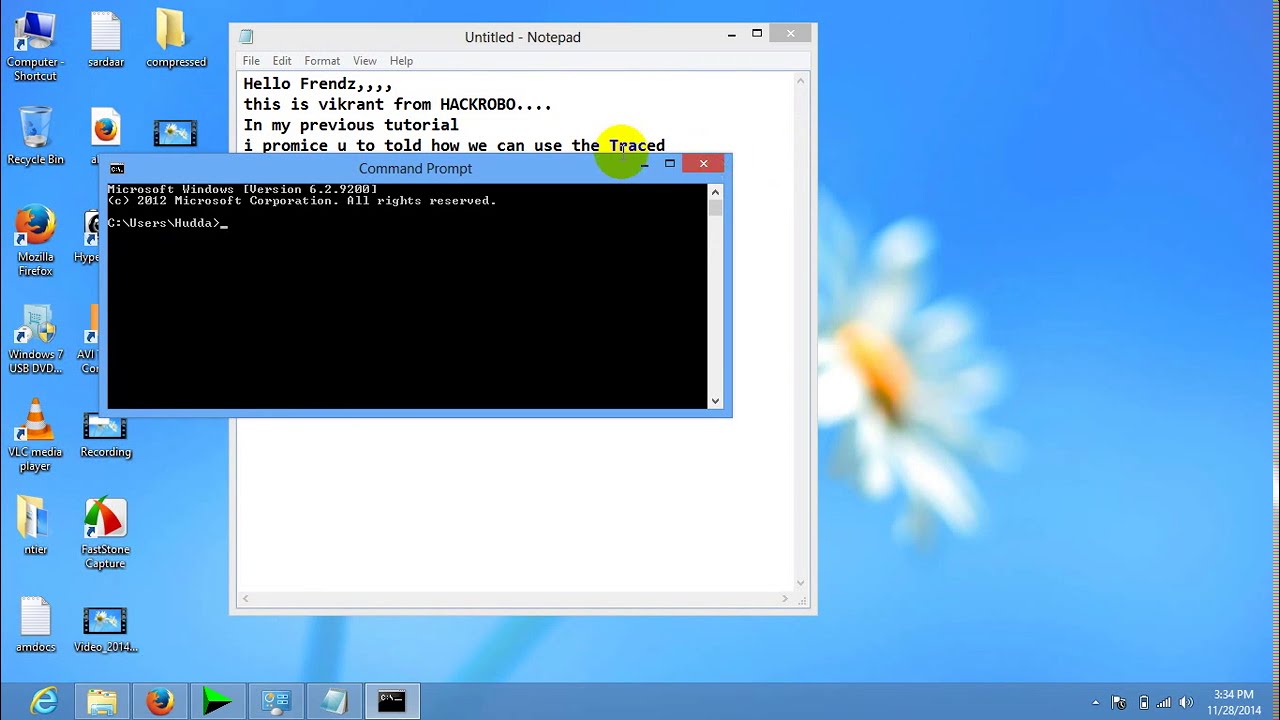This screenshot has width=1280, height=720.
Task: Click Notepad horizontal scrollbar left arrow
Action: click(245, 599)
